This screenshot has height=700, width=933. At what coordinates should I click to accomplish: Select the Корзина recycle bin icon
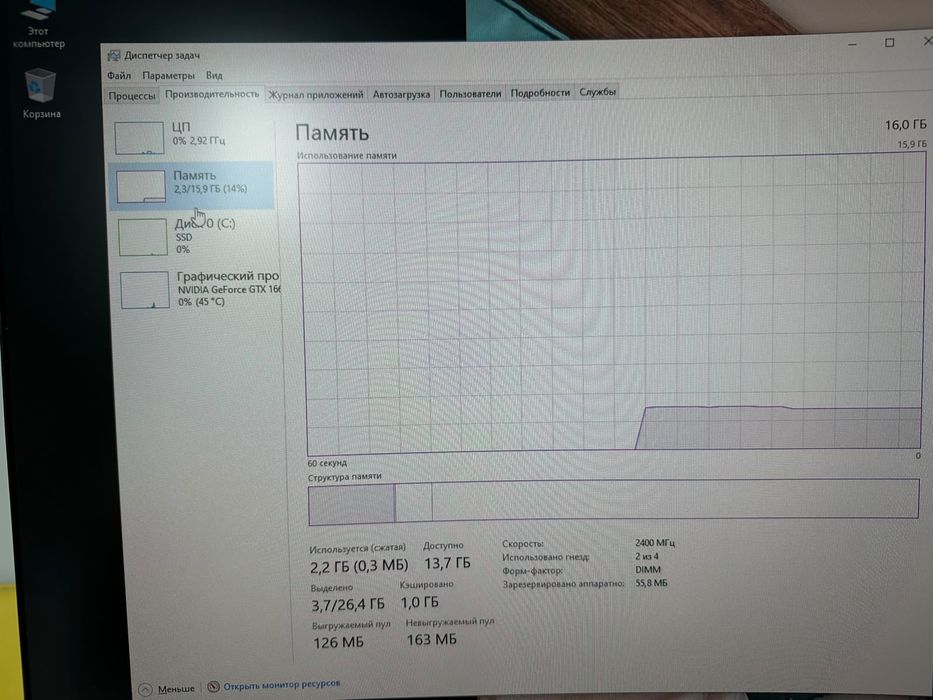(x=41, y=93)
